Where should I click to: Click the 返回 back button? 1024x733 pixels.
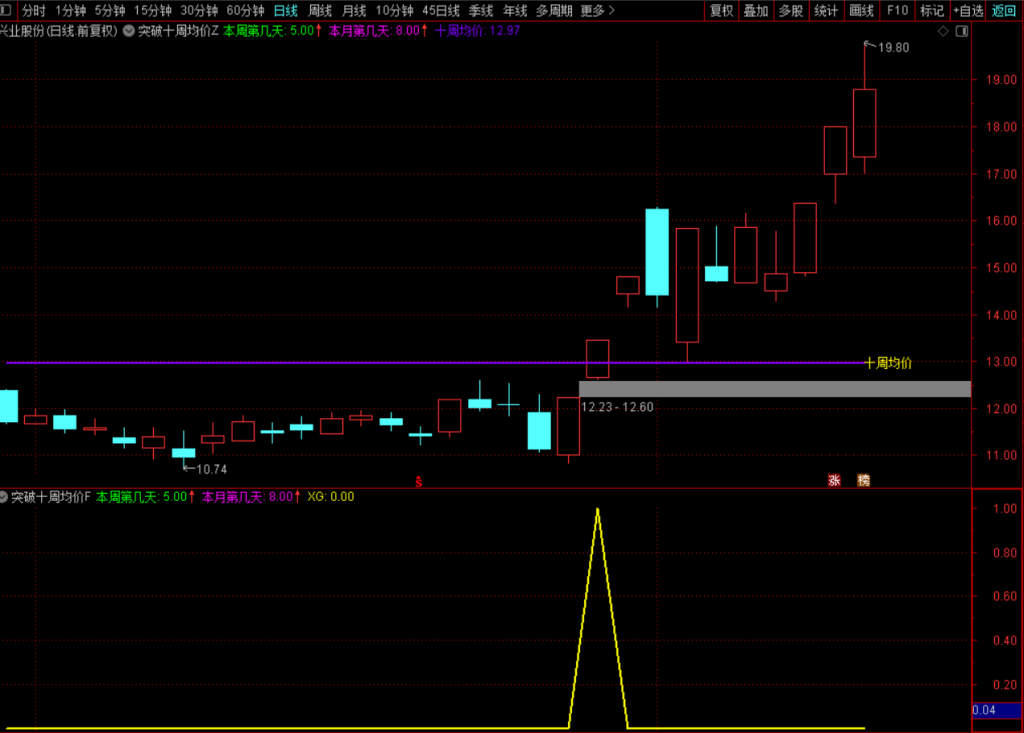coord(1004,10)
